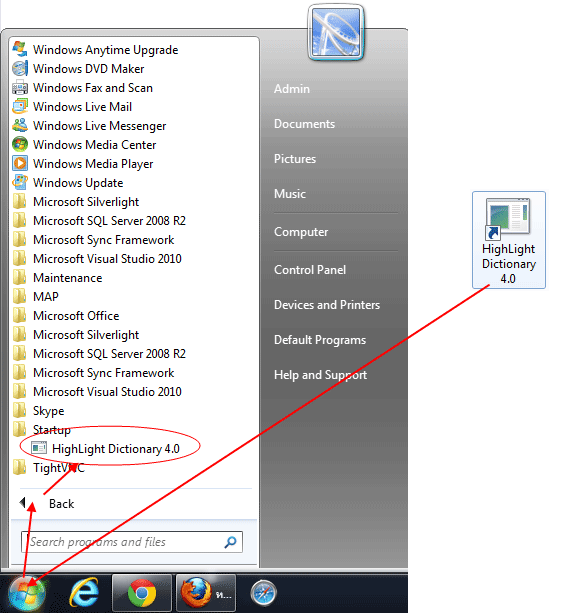The height and width of the screenshot is (613, 570).
Task: Open Windows Update icon
Action: click(x=20, y=183)
